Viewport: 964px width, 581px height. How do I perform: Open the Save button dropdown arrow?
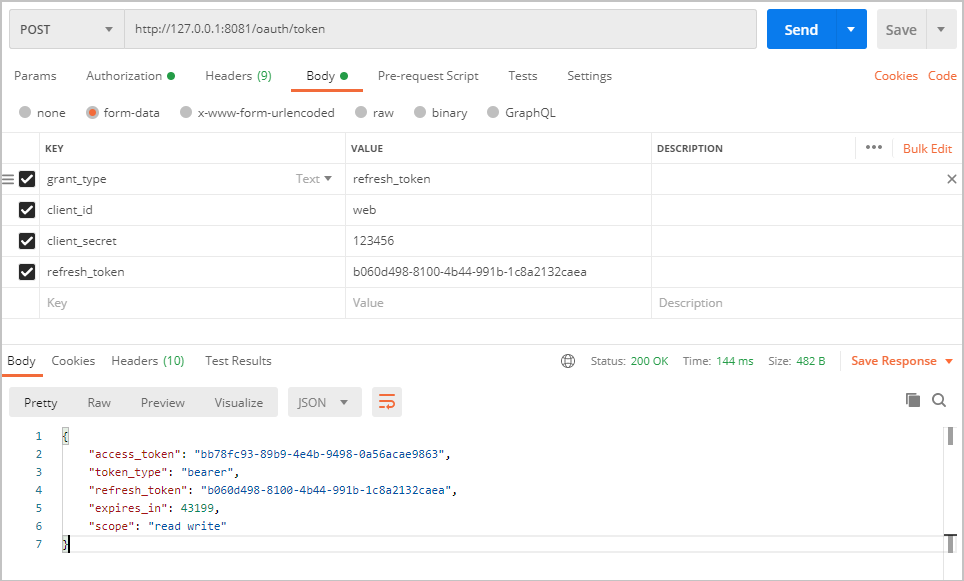point(941,29)
